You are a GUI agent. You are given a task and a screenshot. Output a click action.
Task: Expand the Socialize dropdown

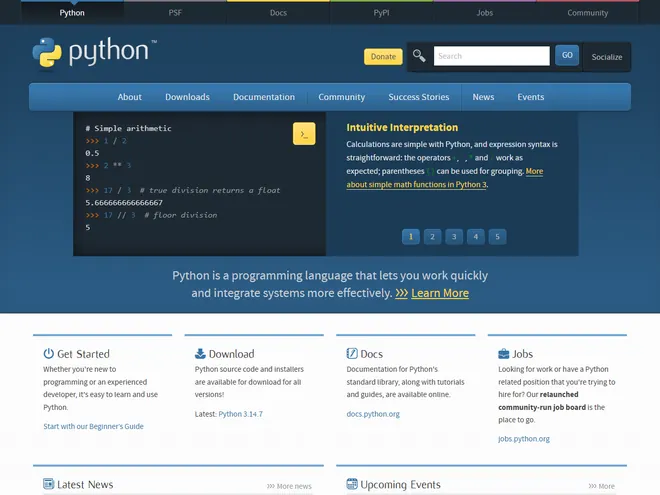click(607, 57)
